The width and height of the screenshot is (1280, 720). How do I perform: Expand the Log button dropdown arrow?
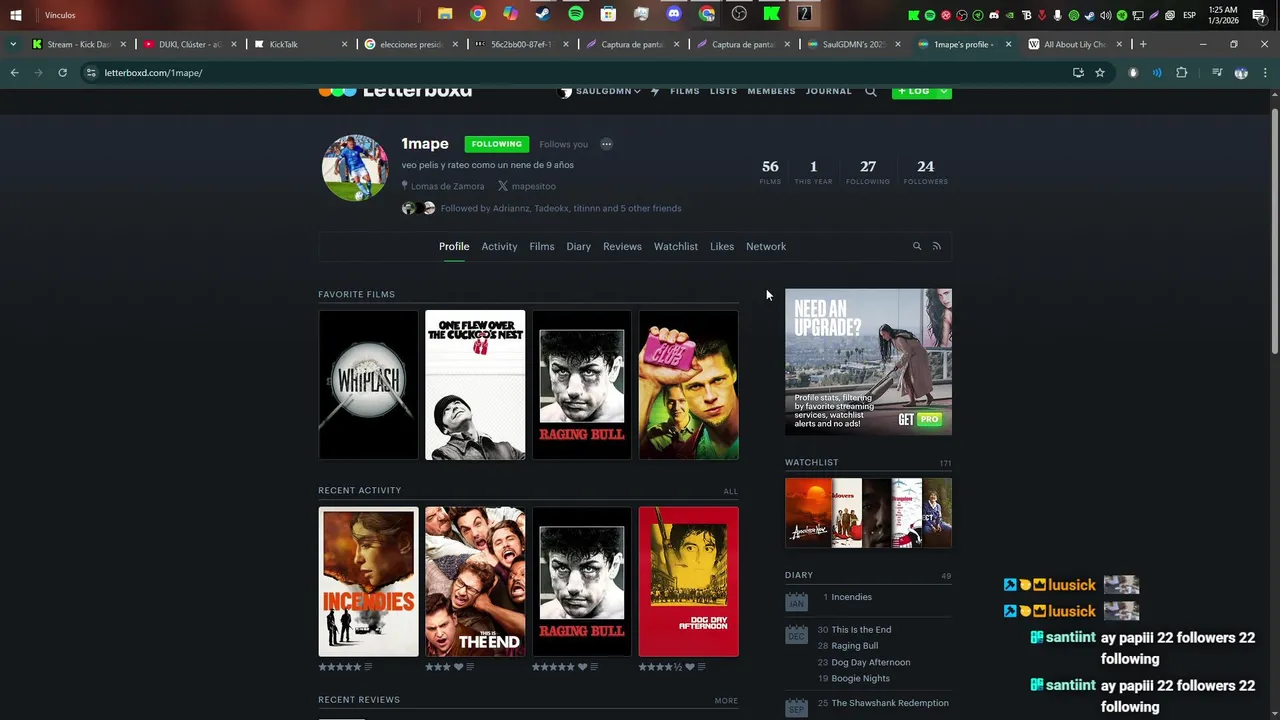pyautogui.click(x=943, y=91)
